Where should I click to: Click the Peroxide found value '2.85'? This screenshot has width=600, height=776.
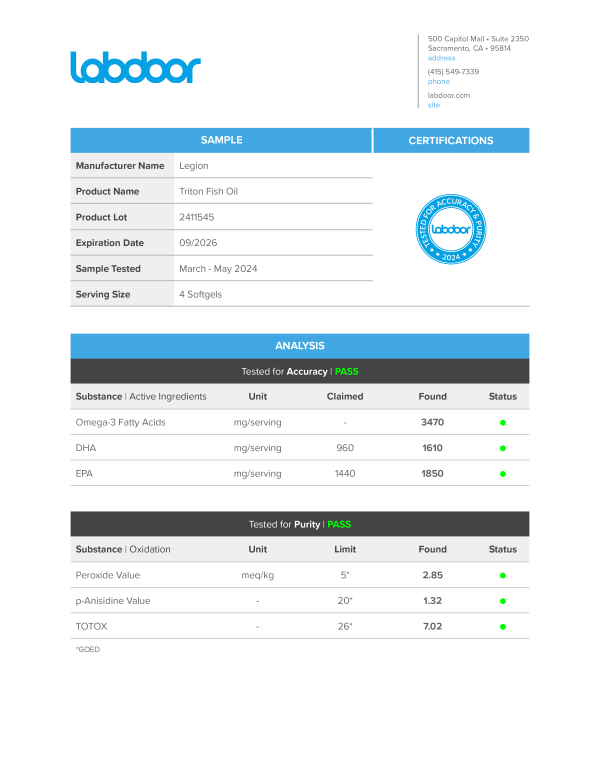pos(433,575)
